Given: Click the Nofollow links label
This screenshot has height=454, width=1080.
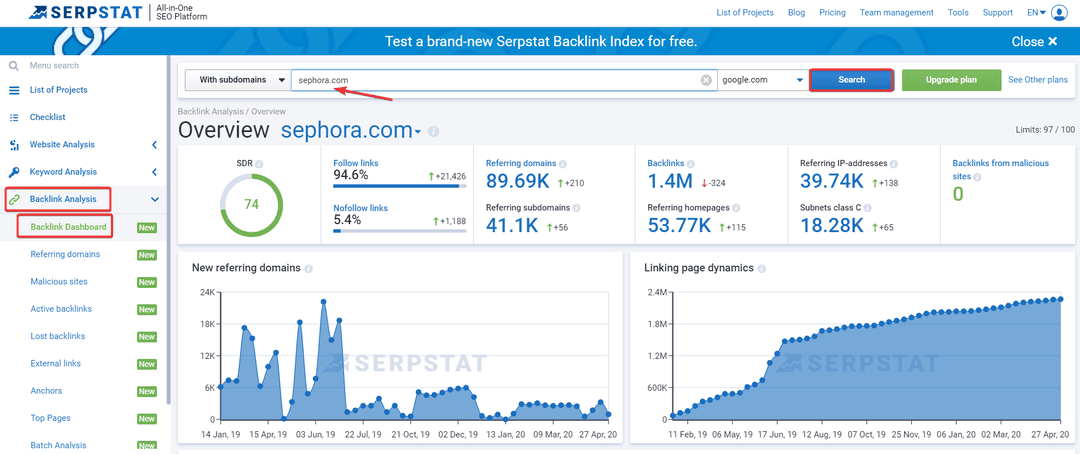Looking at the screenshot, I should click(360, 207).
